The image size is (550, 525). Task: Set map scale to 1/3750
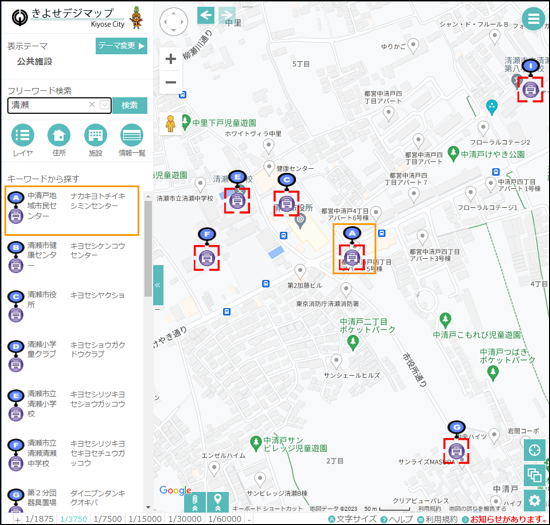pos(73,519)
